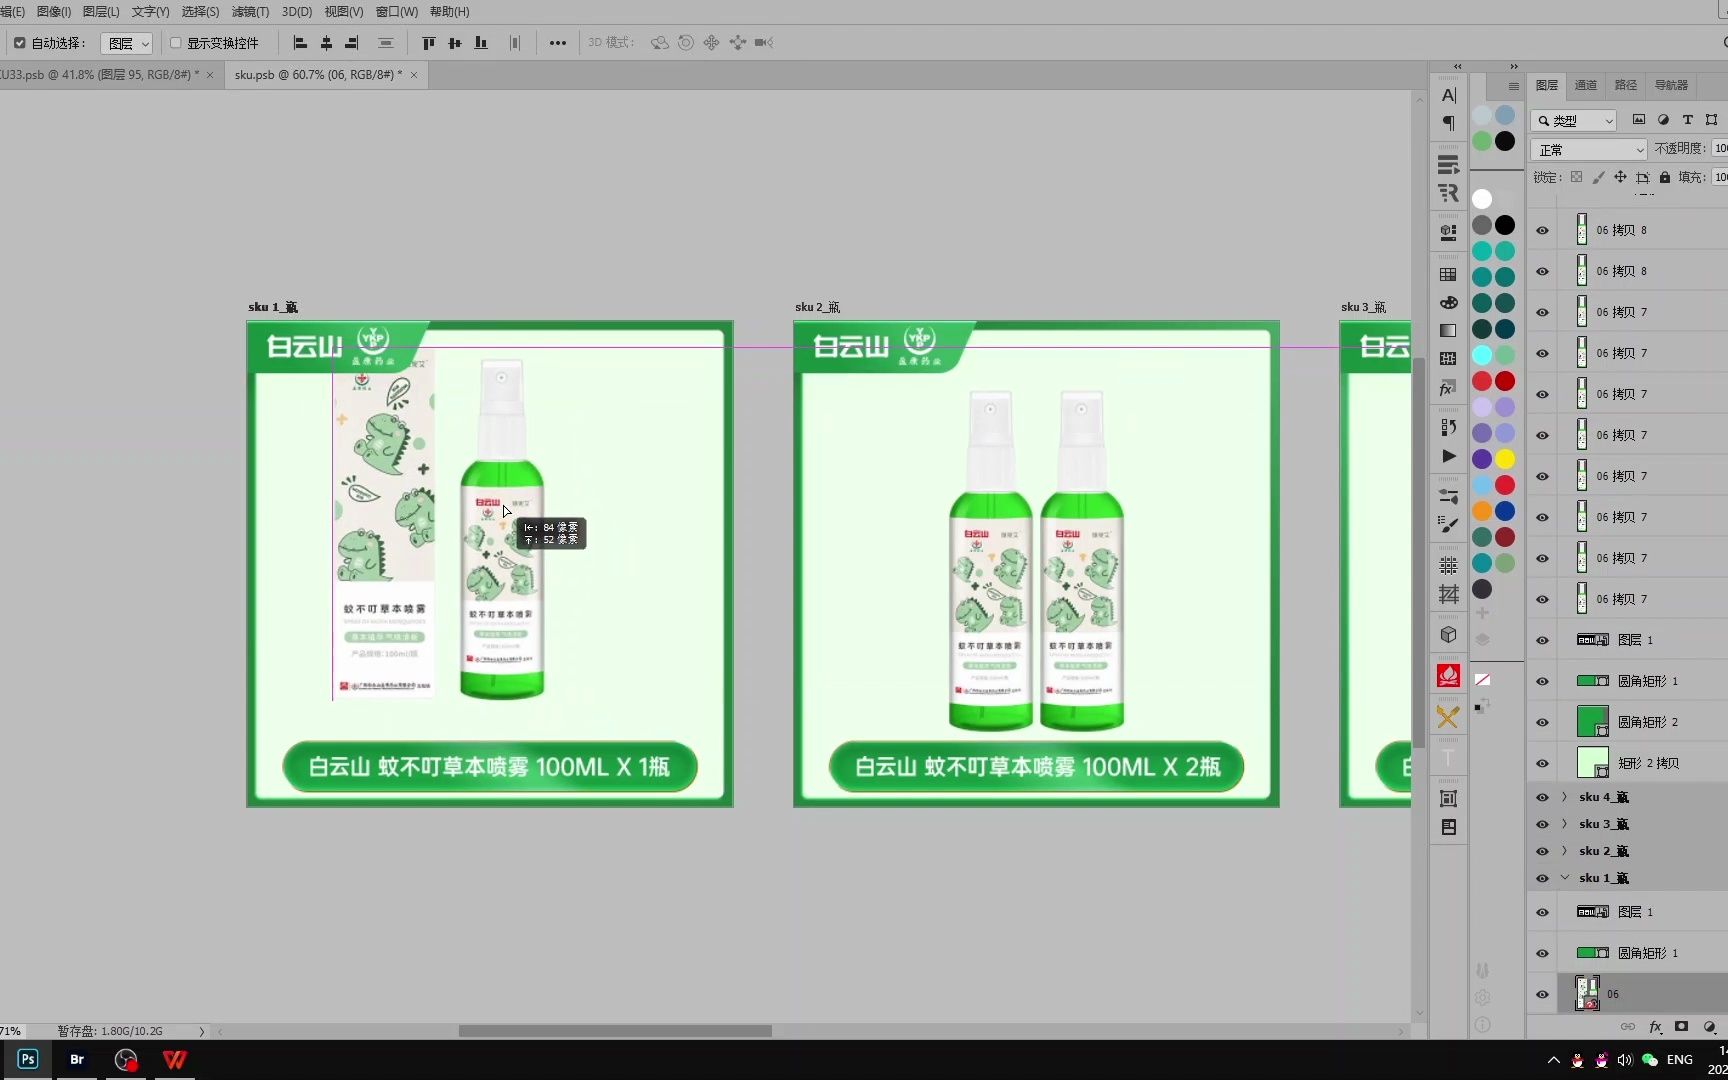Viewport: 1728px width, 1080px height.
Task: Add layer style fx at panel bottom
Action: 1655,1027
